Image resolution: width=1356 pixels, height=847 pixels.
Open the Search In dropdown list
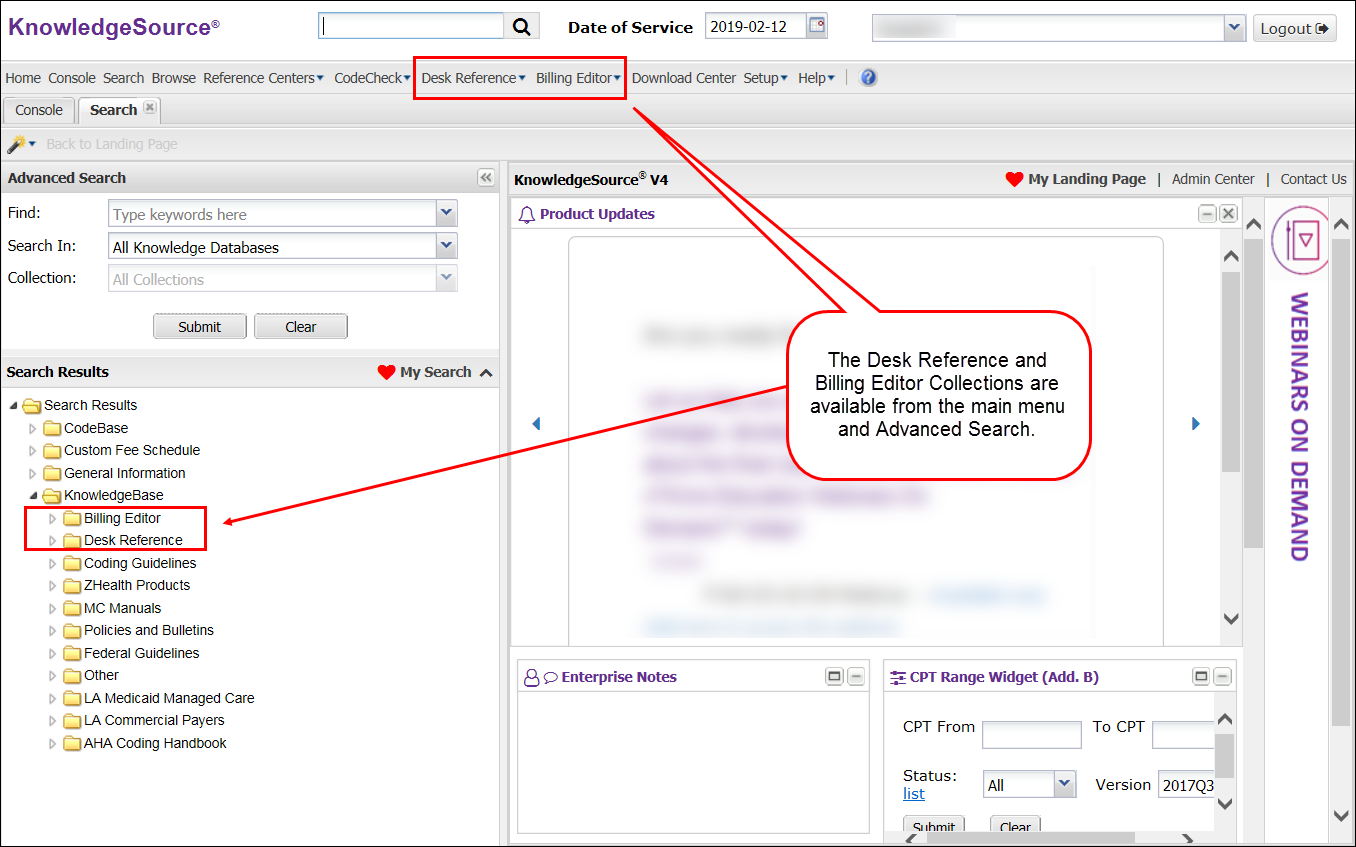[446, 246]
